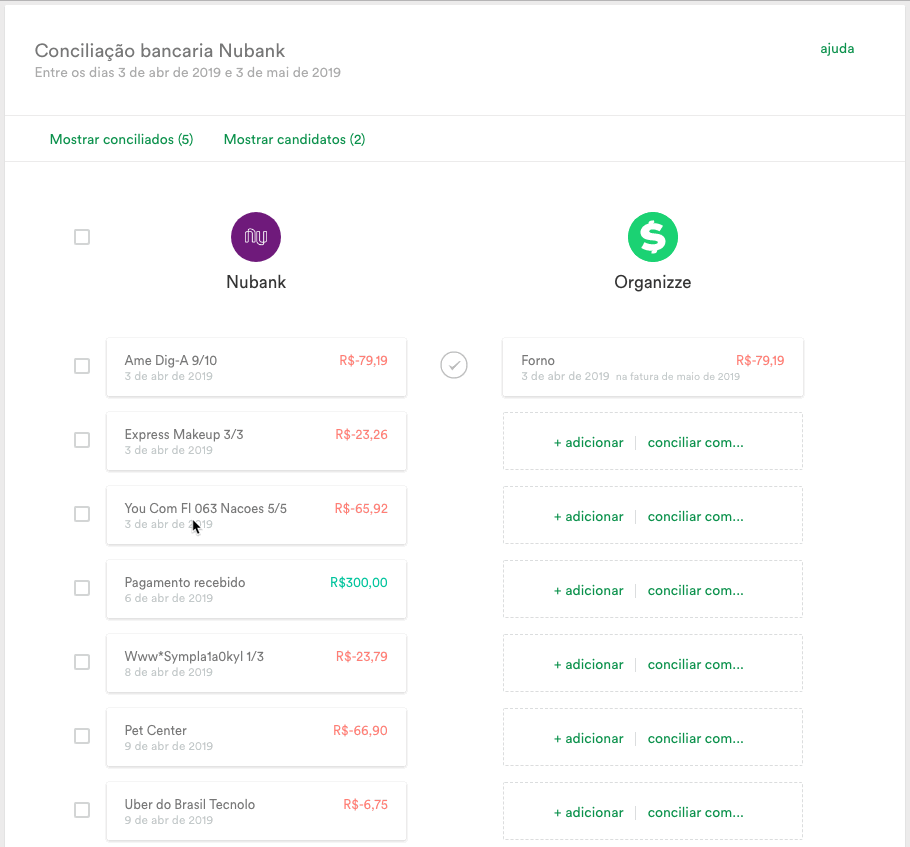The width and height of the screenshot is (910, 847).
Task: Click the Pagamento recebido transaction name
Action: coord(185,582)
